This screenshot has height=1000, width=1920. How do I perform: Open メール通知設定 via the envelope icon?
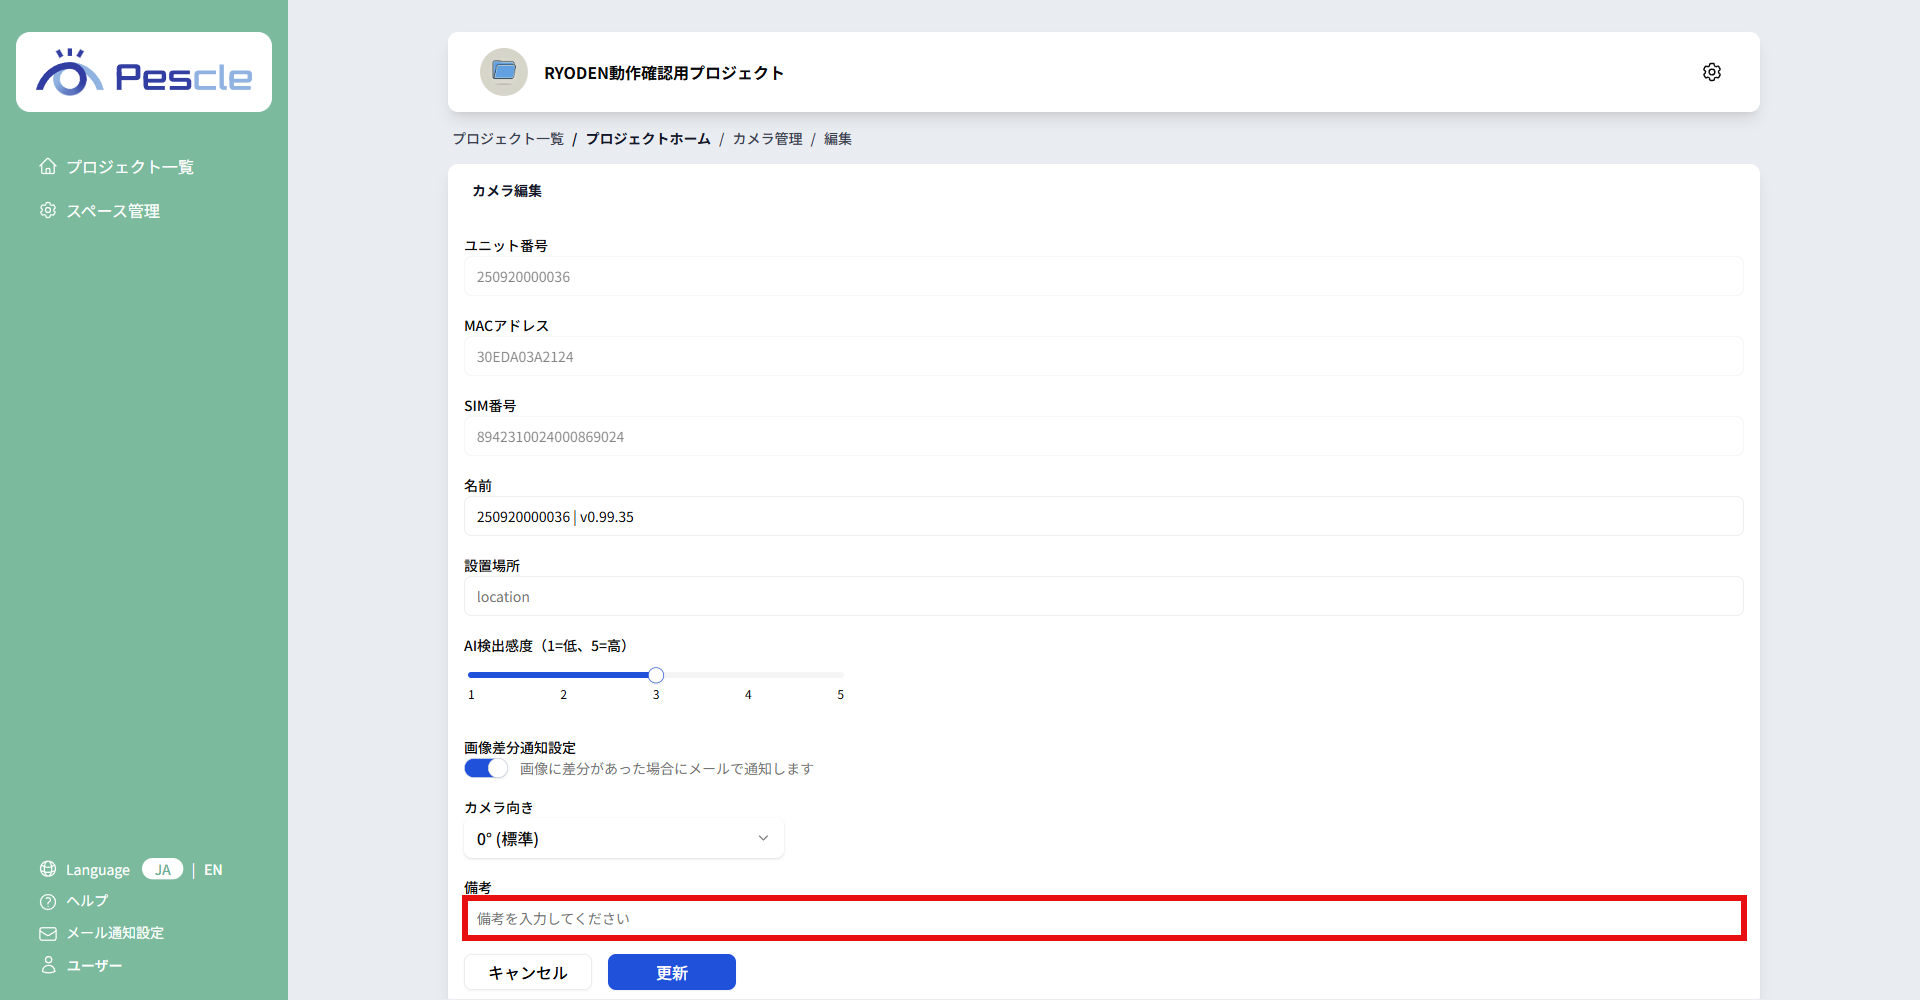click(47, 933)
